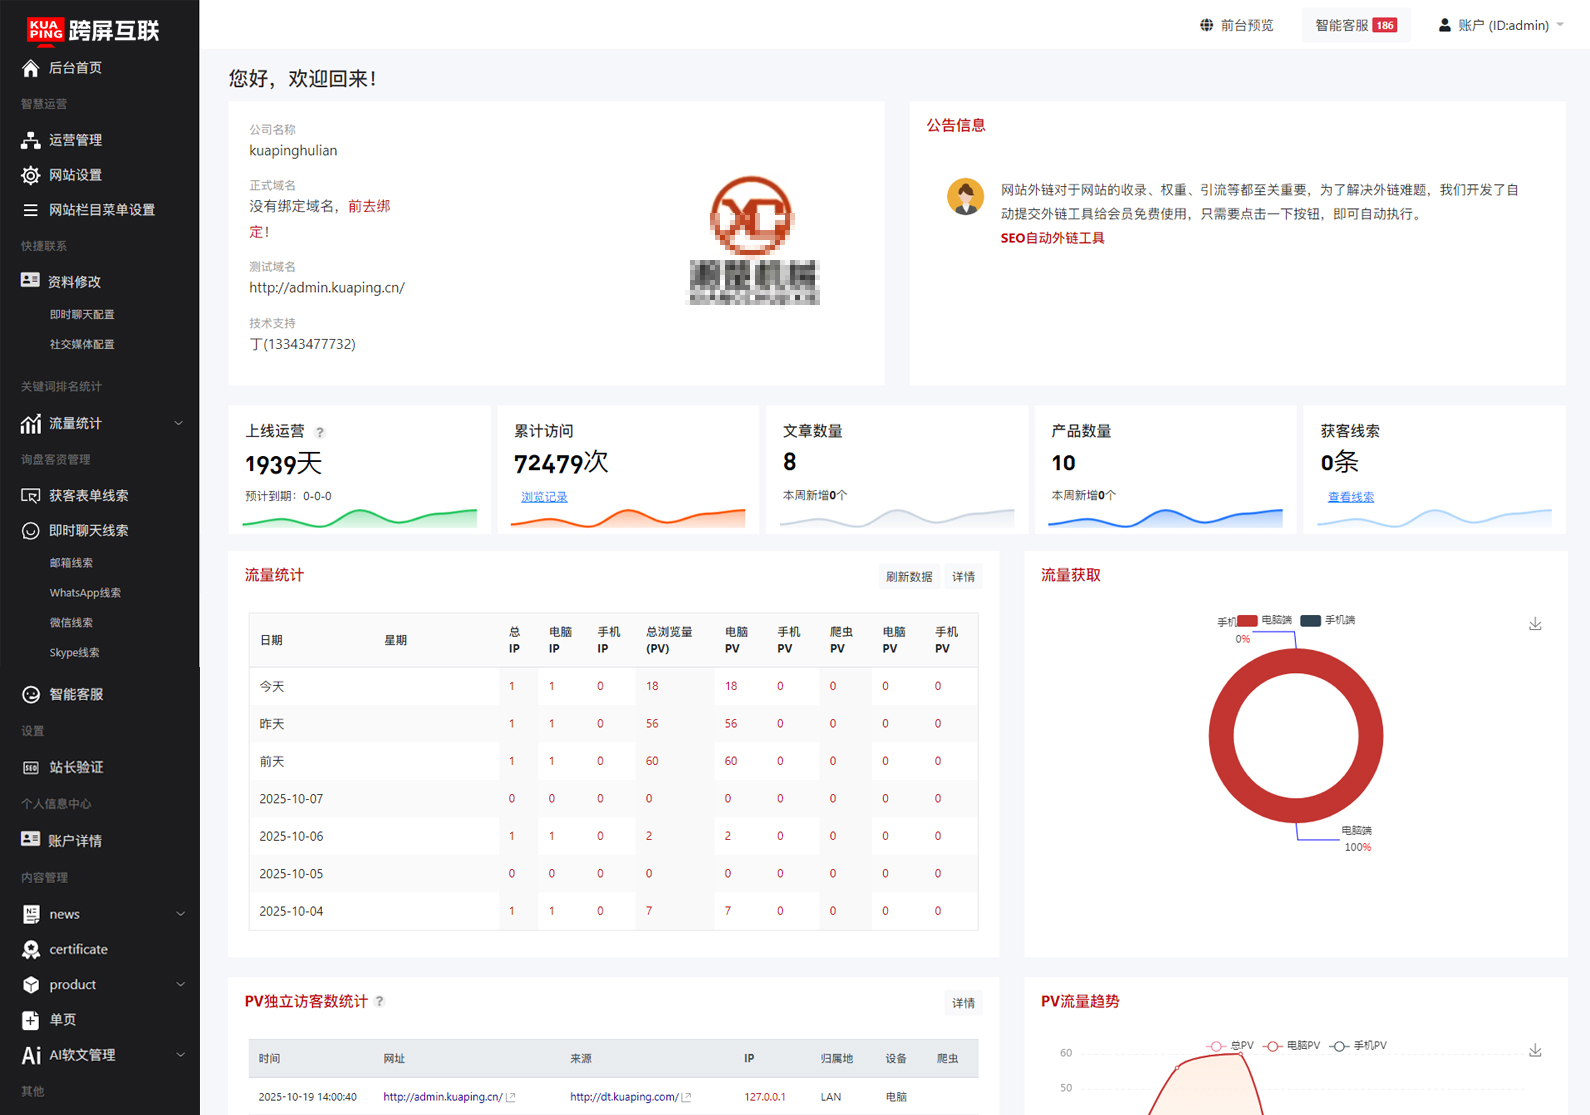
Task: Click the download icon in PV流量趋势 chart
Action: click(1535, 1050)
